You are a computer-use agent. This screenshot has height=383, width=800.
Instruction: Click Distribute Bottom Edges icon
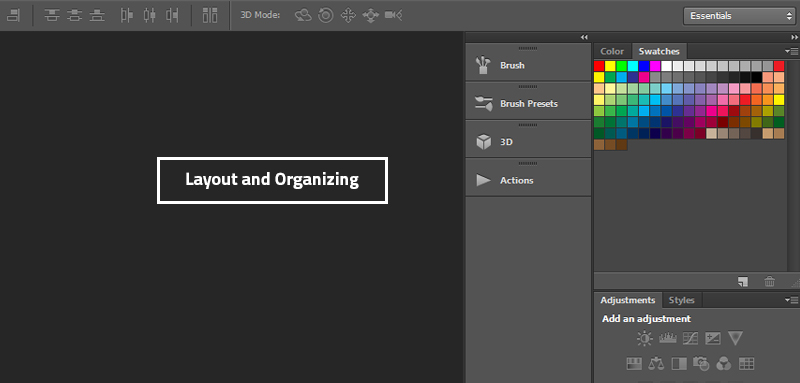(97, 15)
